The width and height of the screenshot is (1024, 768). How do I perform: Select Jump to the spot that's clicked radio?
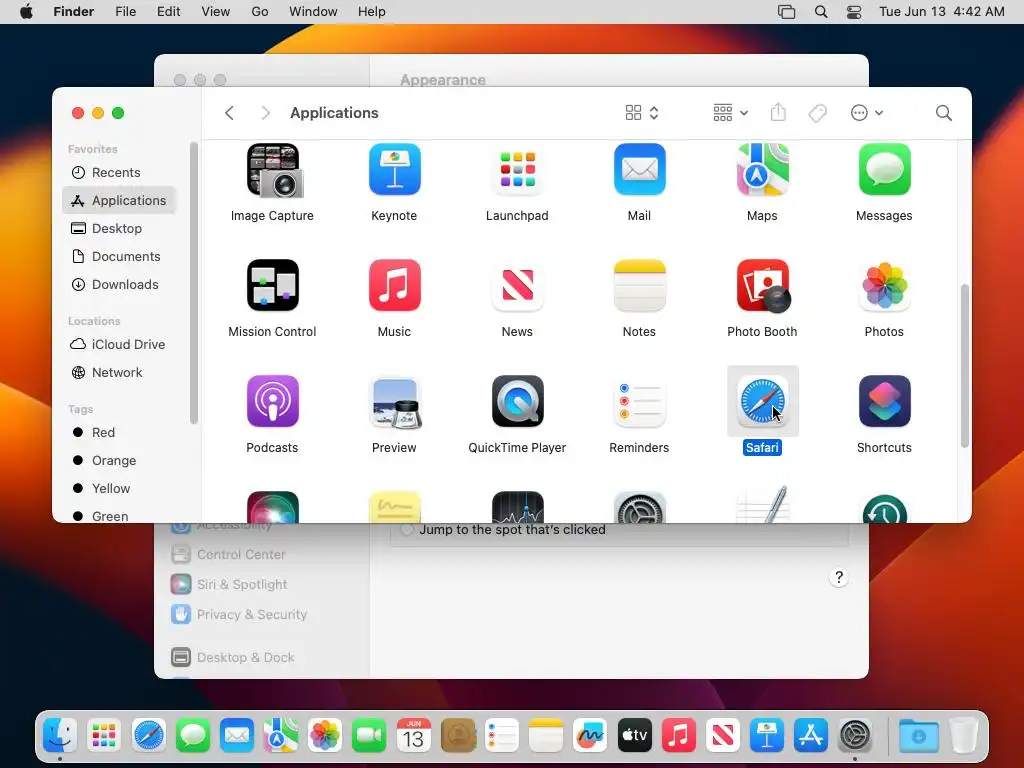[407, 530]
